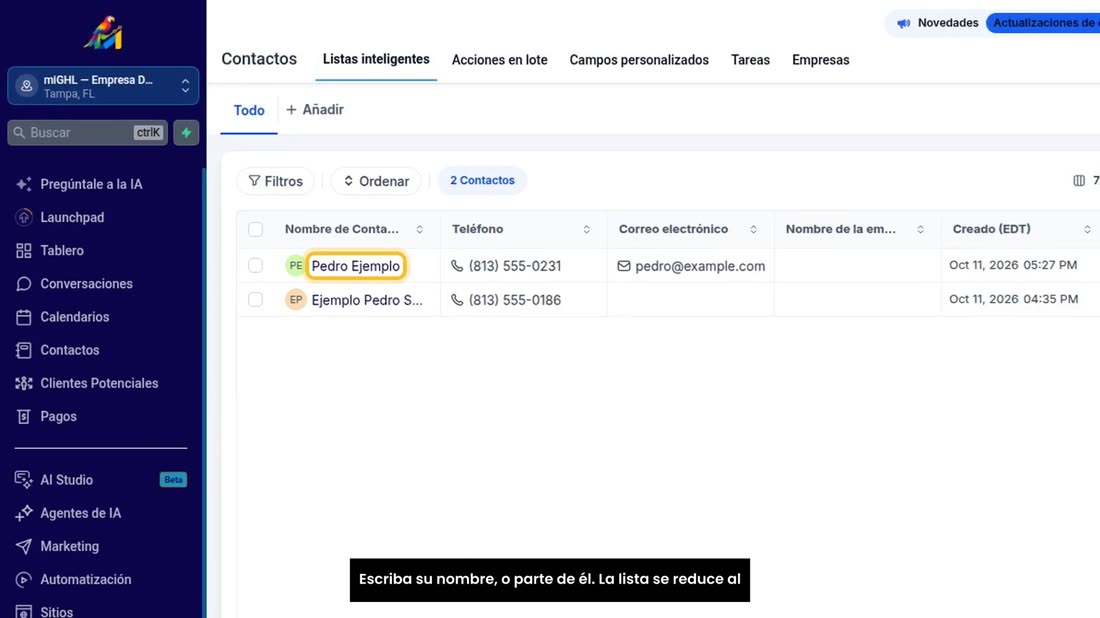The height and width of the screenshot is (618, 1100).
Task: Click the Contactos page title
Action: pyautogui.click(x=260, y=59)
